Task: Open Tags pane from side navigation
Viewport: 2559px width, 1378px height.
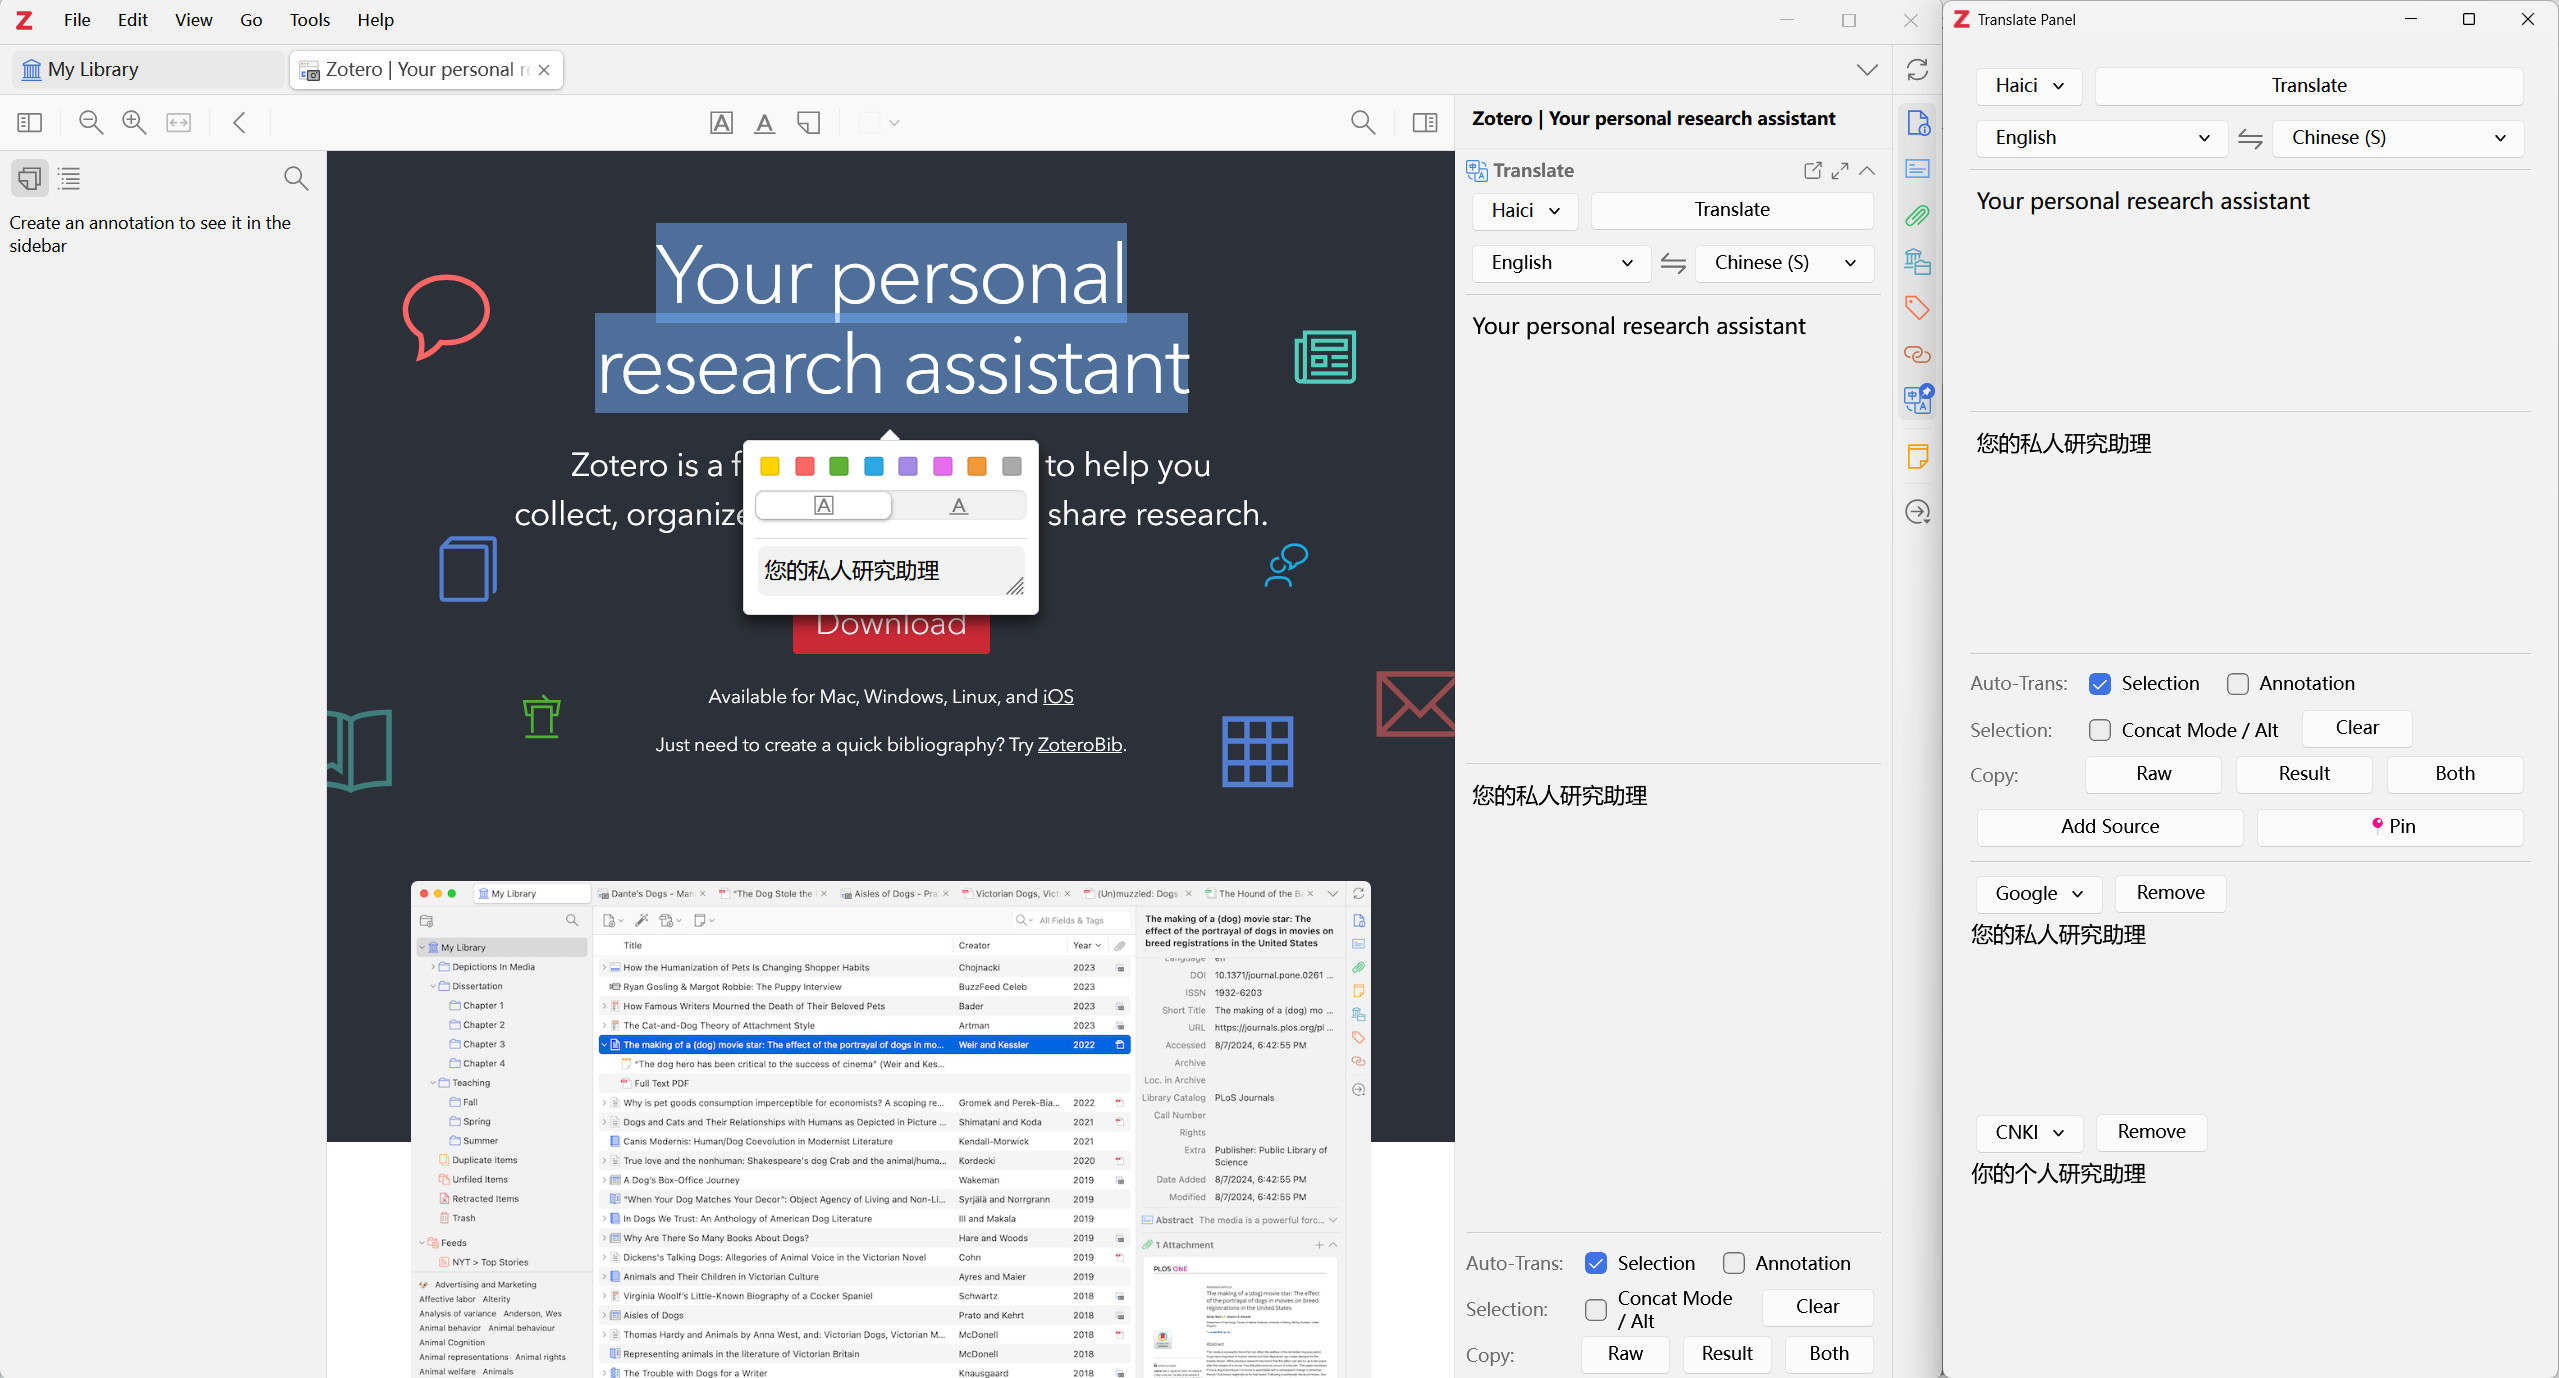Action: click(1917, 308)
